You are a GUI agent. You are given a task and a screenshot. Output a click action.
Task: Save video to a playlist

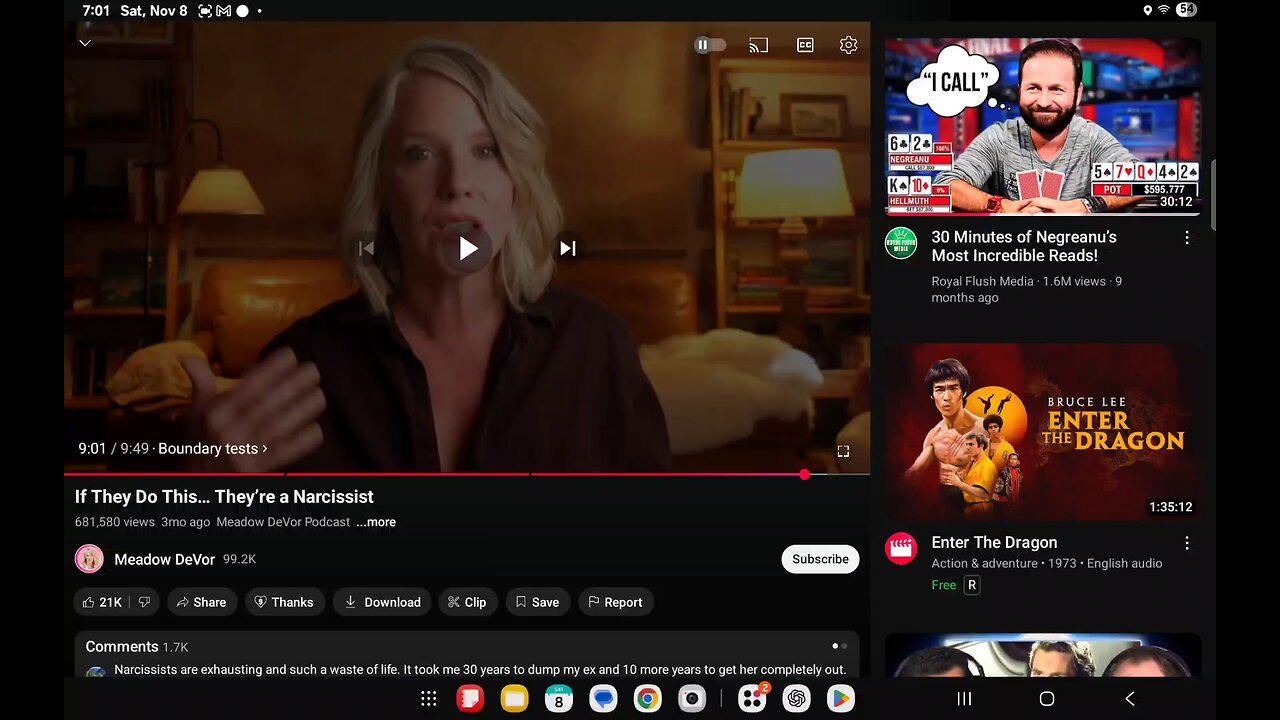[x=537, y=602]
